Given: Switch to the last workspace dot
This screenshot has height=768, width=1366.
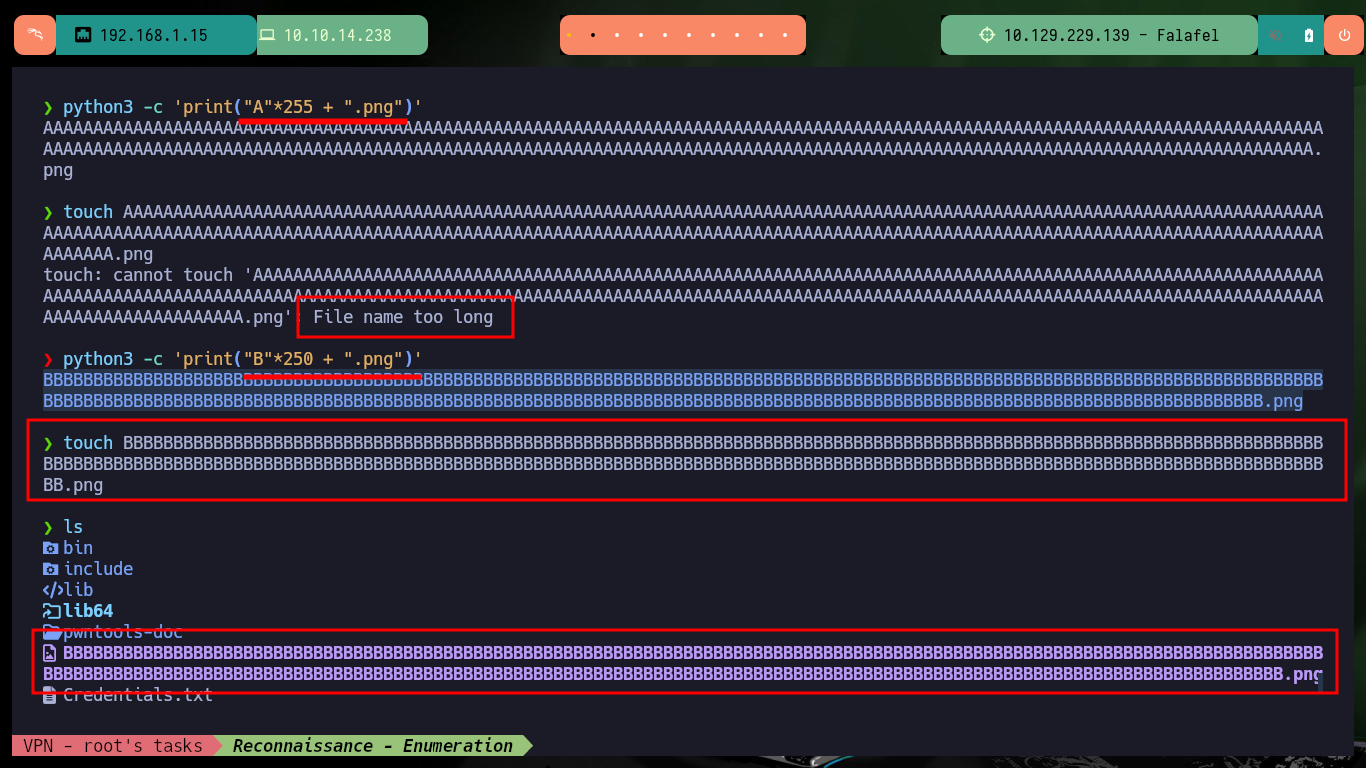Looking at the screenshot, I should coord(785,35).
